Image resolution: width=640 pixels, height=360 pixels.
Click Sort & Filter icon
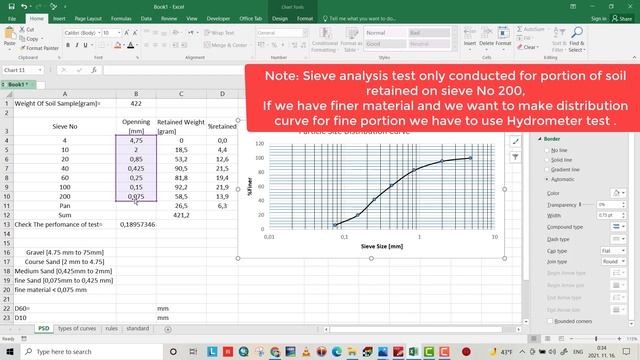pos(559,33)
